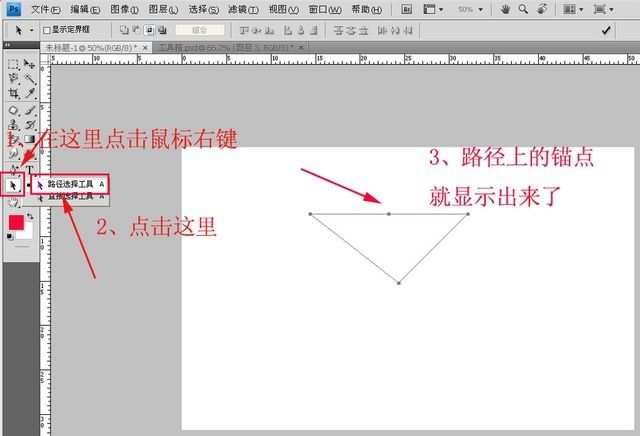This screenshot has height=436, width=640.
Task: Click the Zoom tool in application bar
Action: tap(523, 9)
